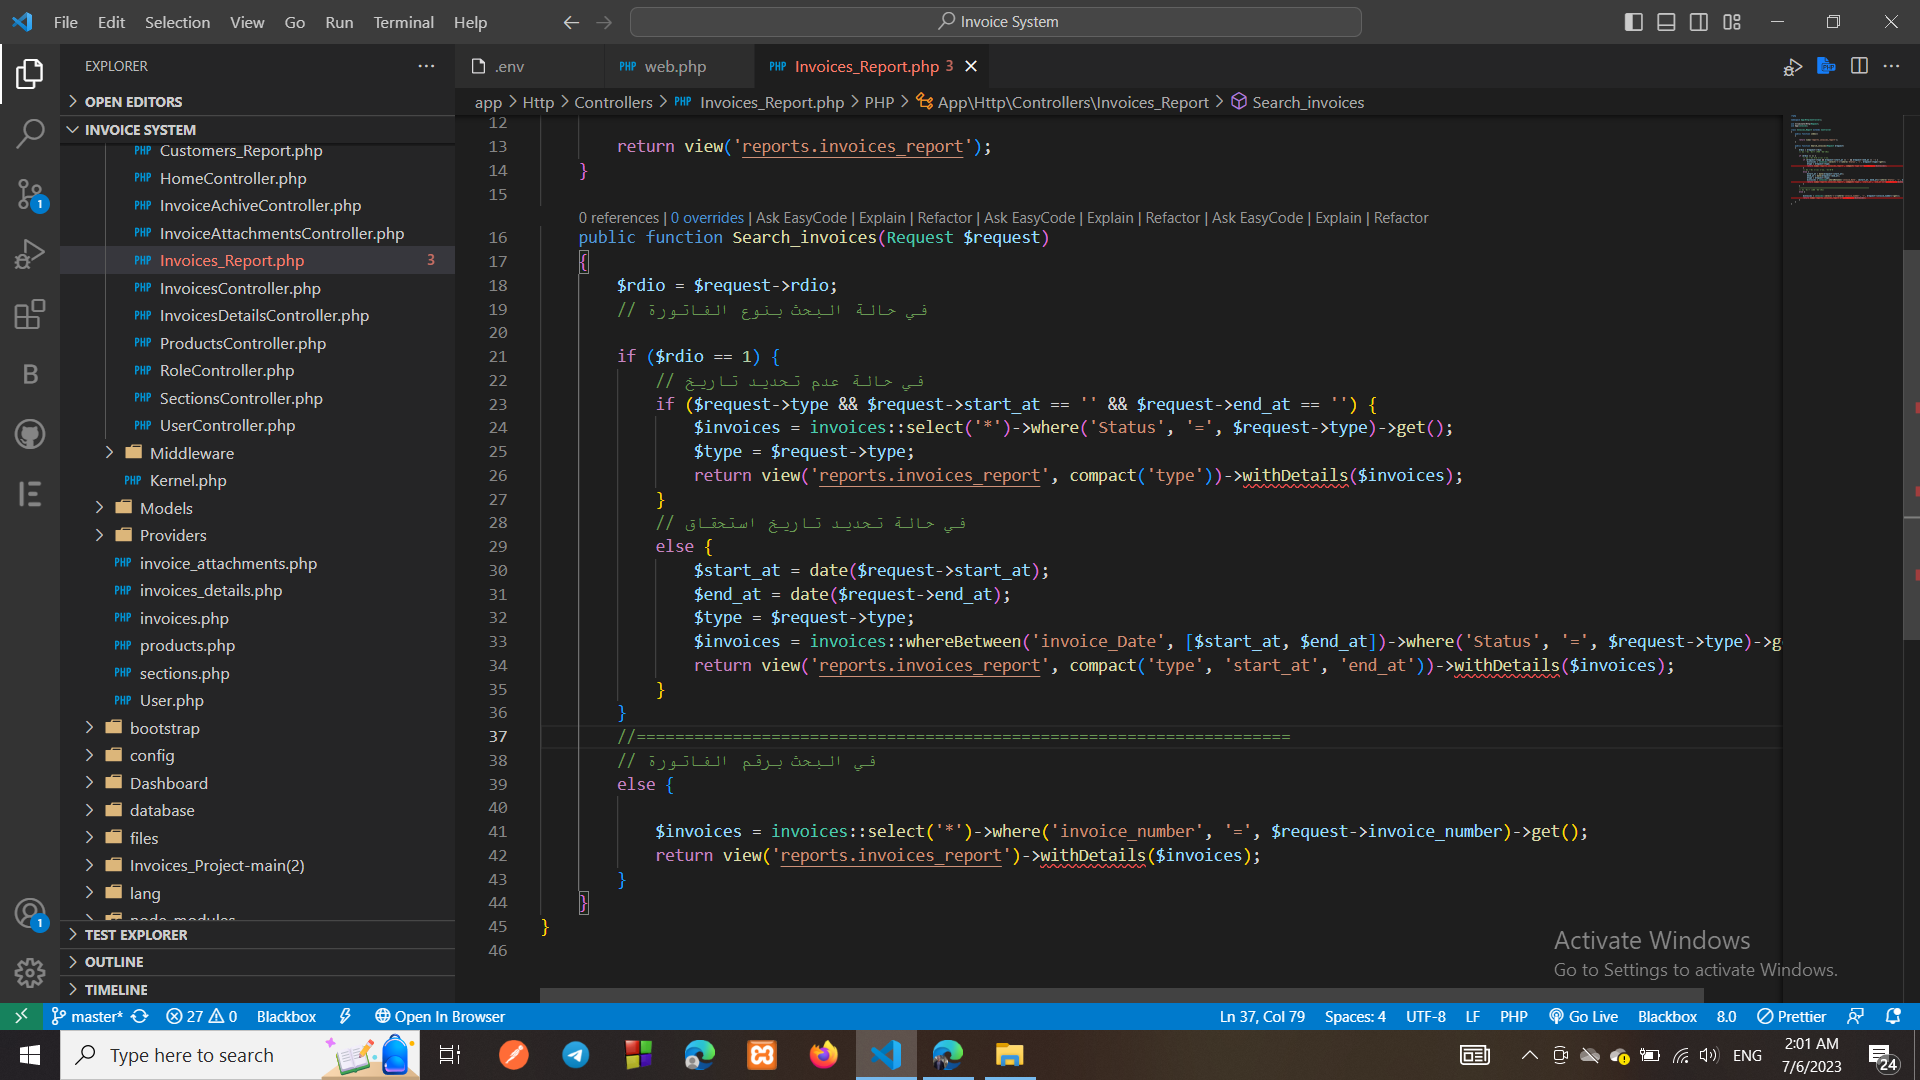The width and height of the screenshot is (1920, 1080).
Task: Start debugging PHP with the debug run icon
Action: click(x=1791, y=66)
